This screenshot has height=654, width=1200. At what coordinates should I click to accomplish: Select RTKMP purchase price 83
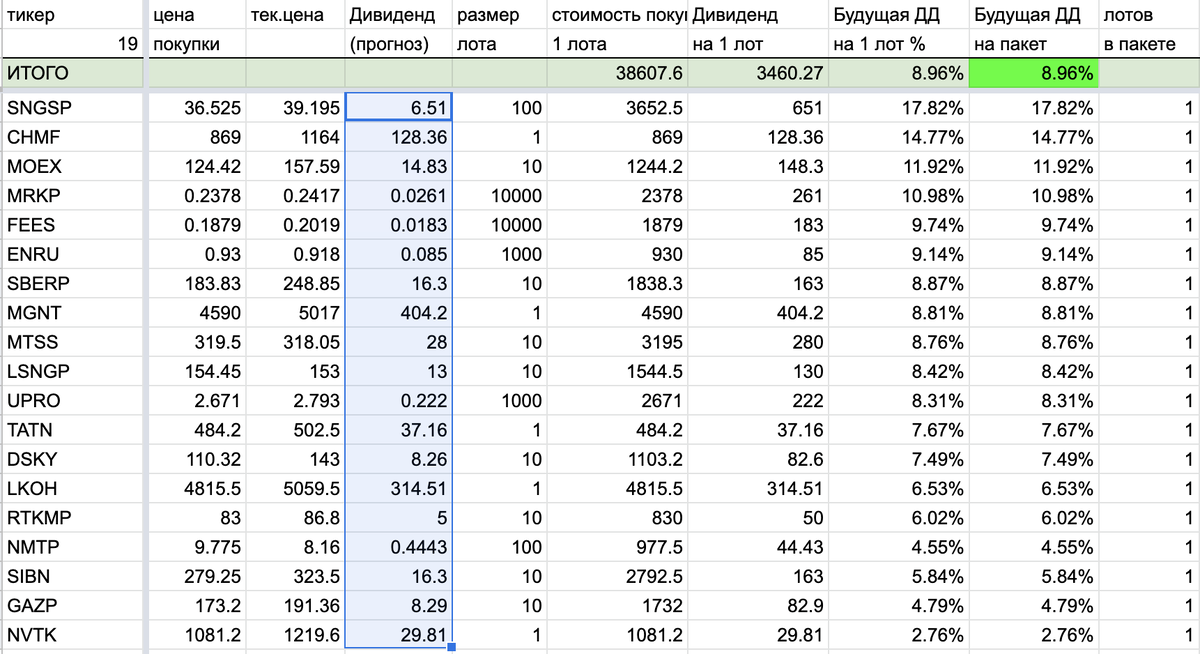tap(196, 518)
